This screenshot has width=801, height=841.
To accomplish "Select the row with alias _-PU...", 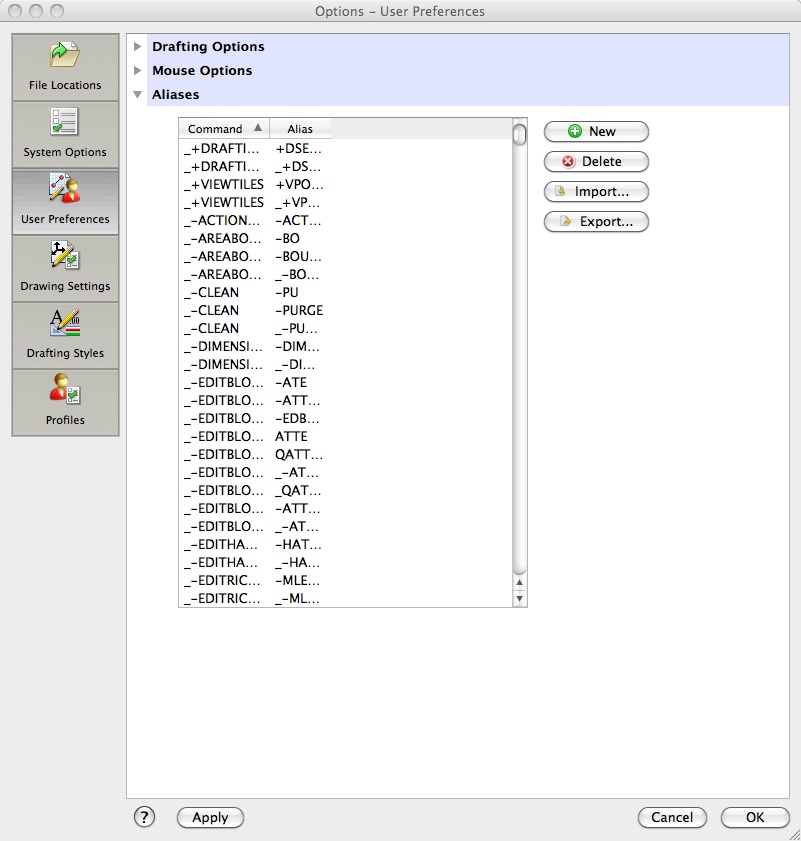I will click(346, 328).
